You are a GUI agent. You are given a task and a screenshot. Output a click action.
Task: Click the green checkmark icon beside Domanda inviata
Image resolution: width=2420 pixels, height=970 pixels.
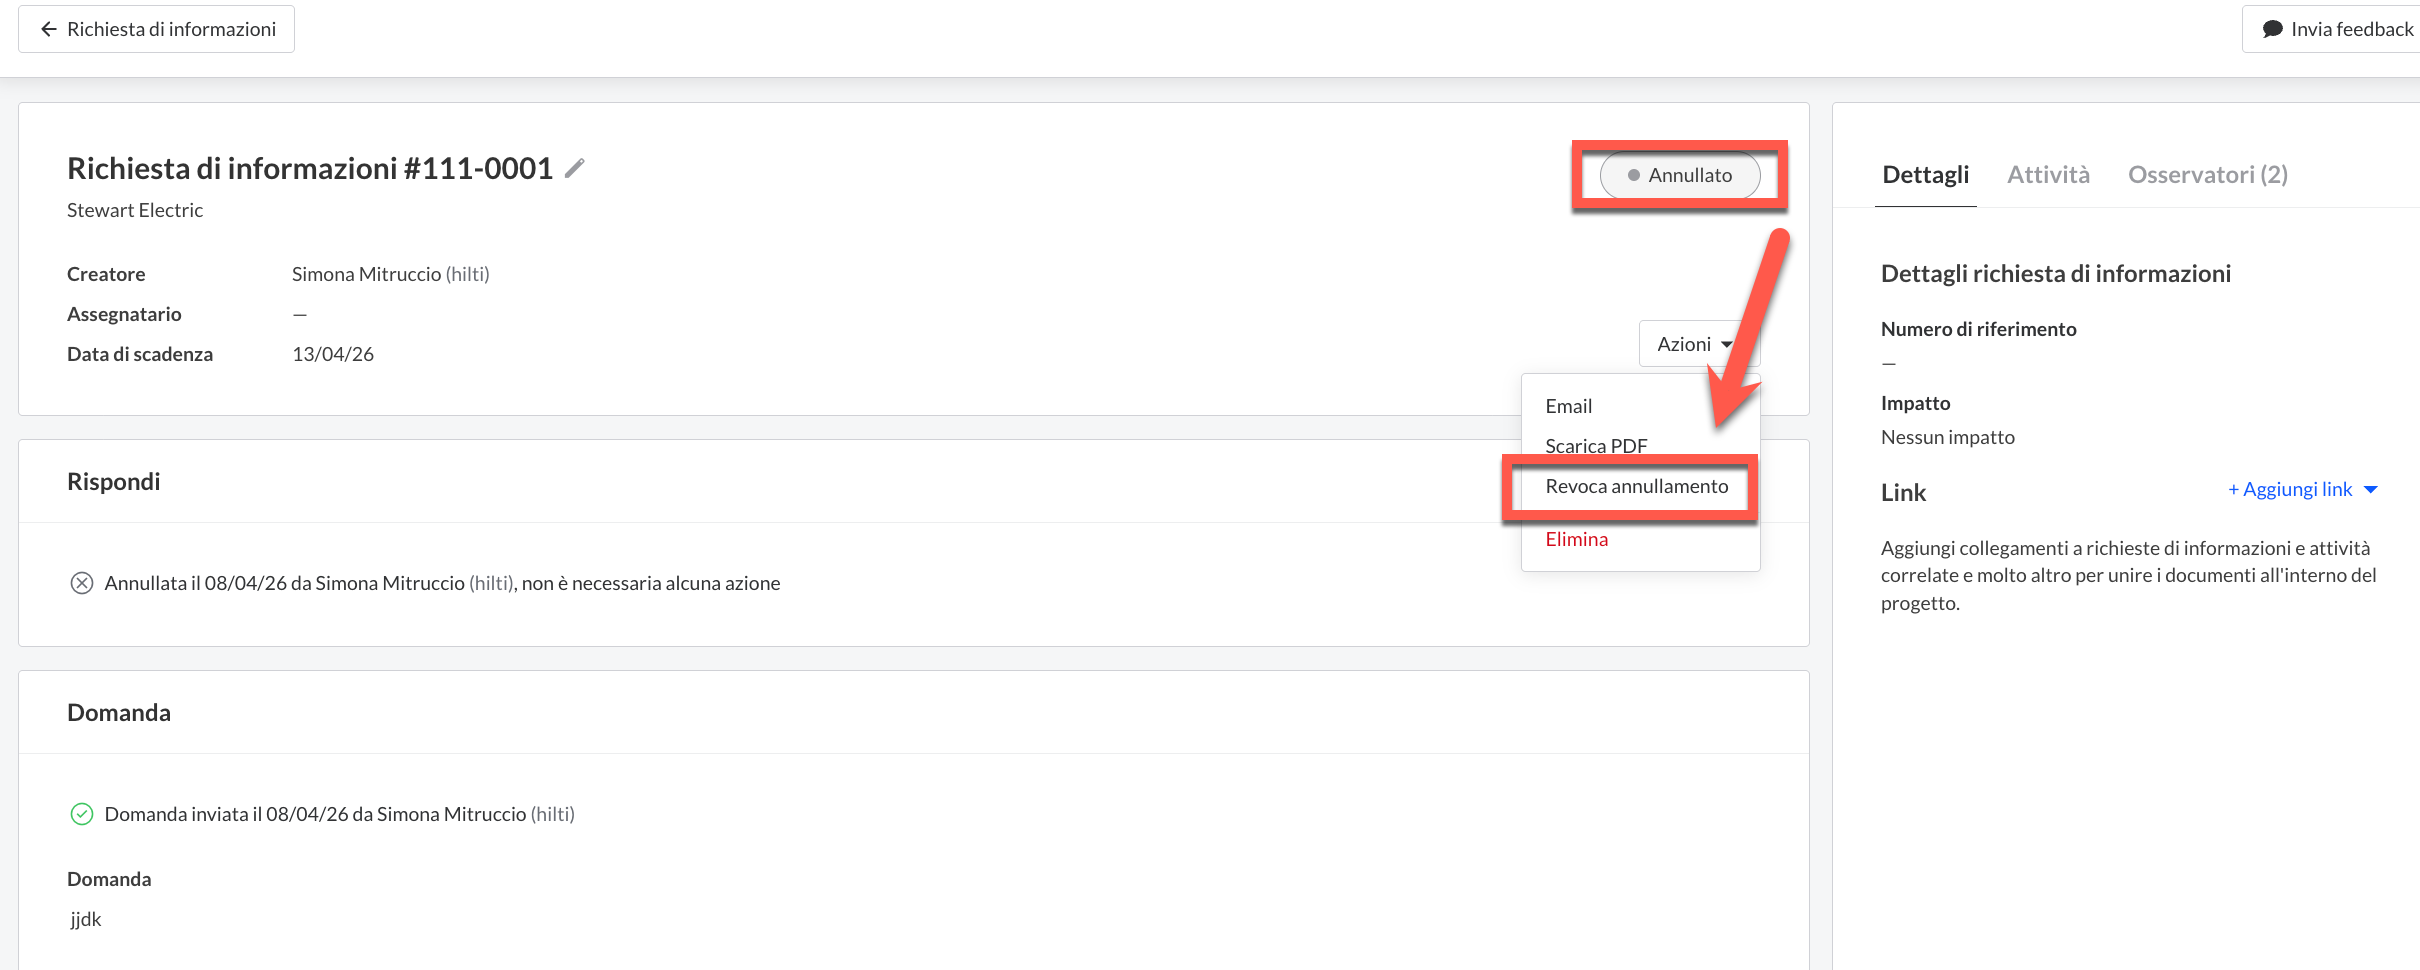82,814
